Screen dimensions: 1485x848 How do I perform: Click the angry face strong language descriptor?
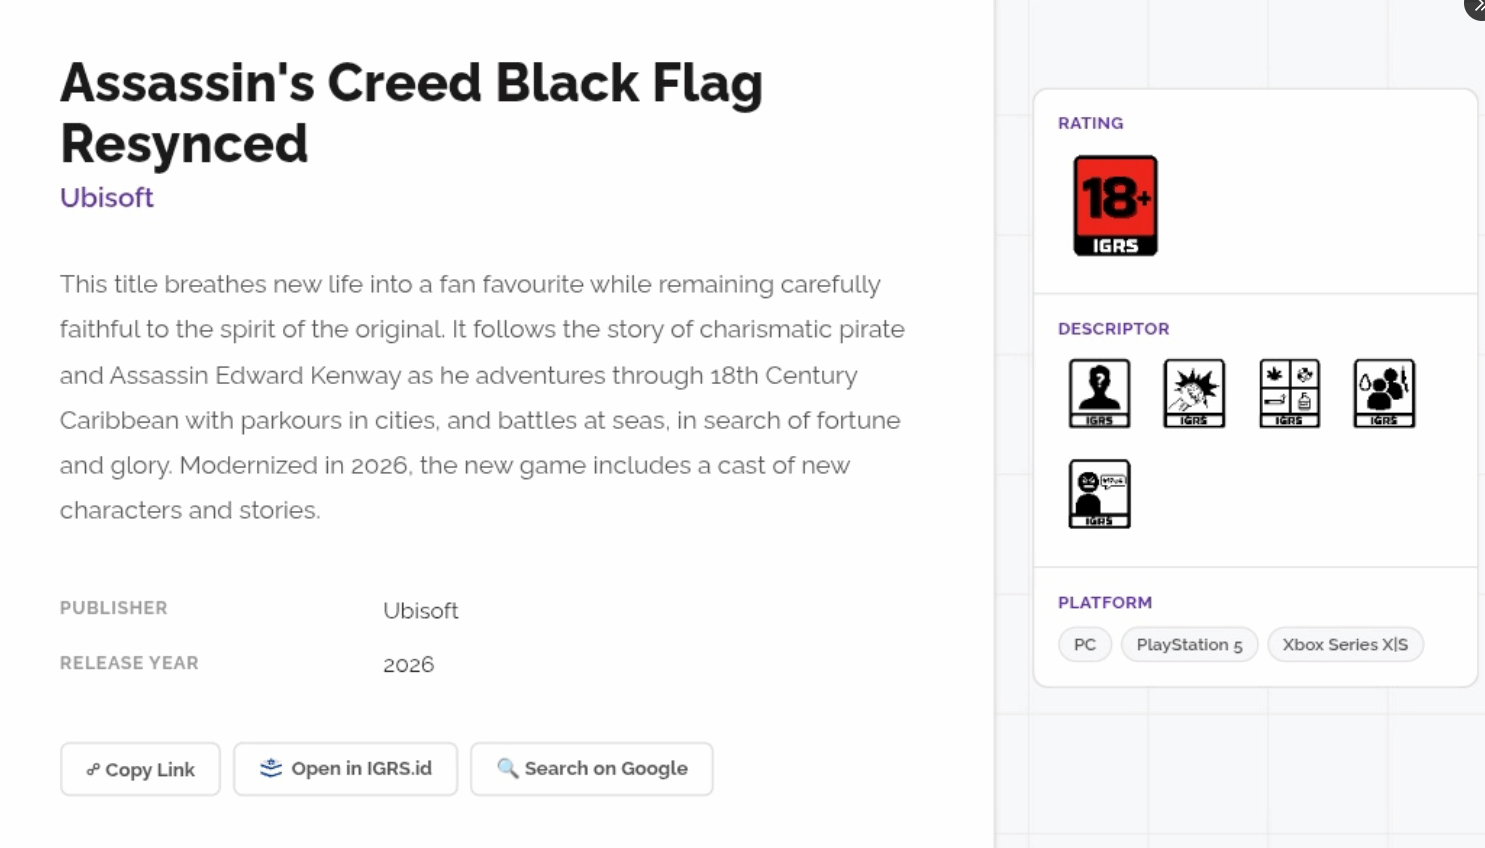[1099, 494]
